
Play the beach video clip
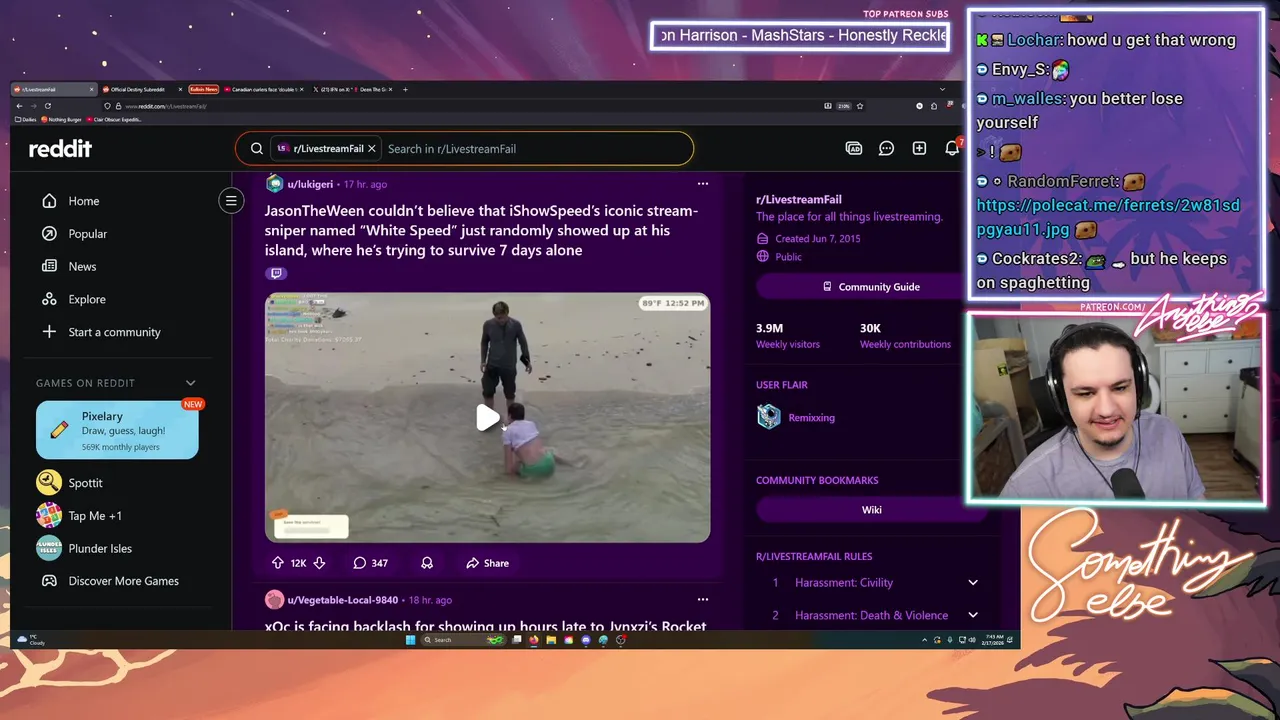[487, 418]
